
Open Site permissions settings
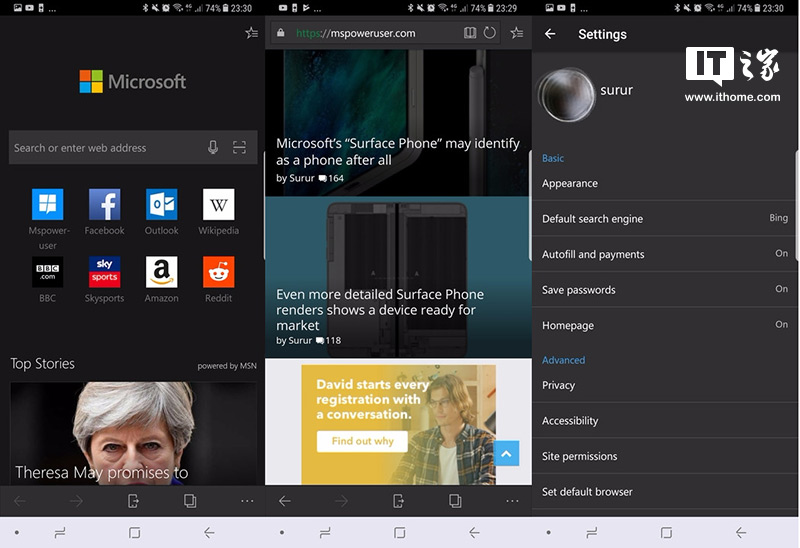(x=665, y=456)
